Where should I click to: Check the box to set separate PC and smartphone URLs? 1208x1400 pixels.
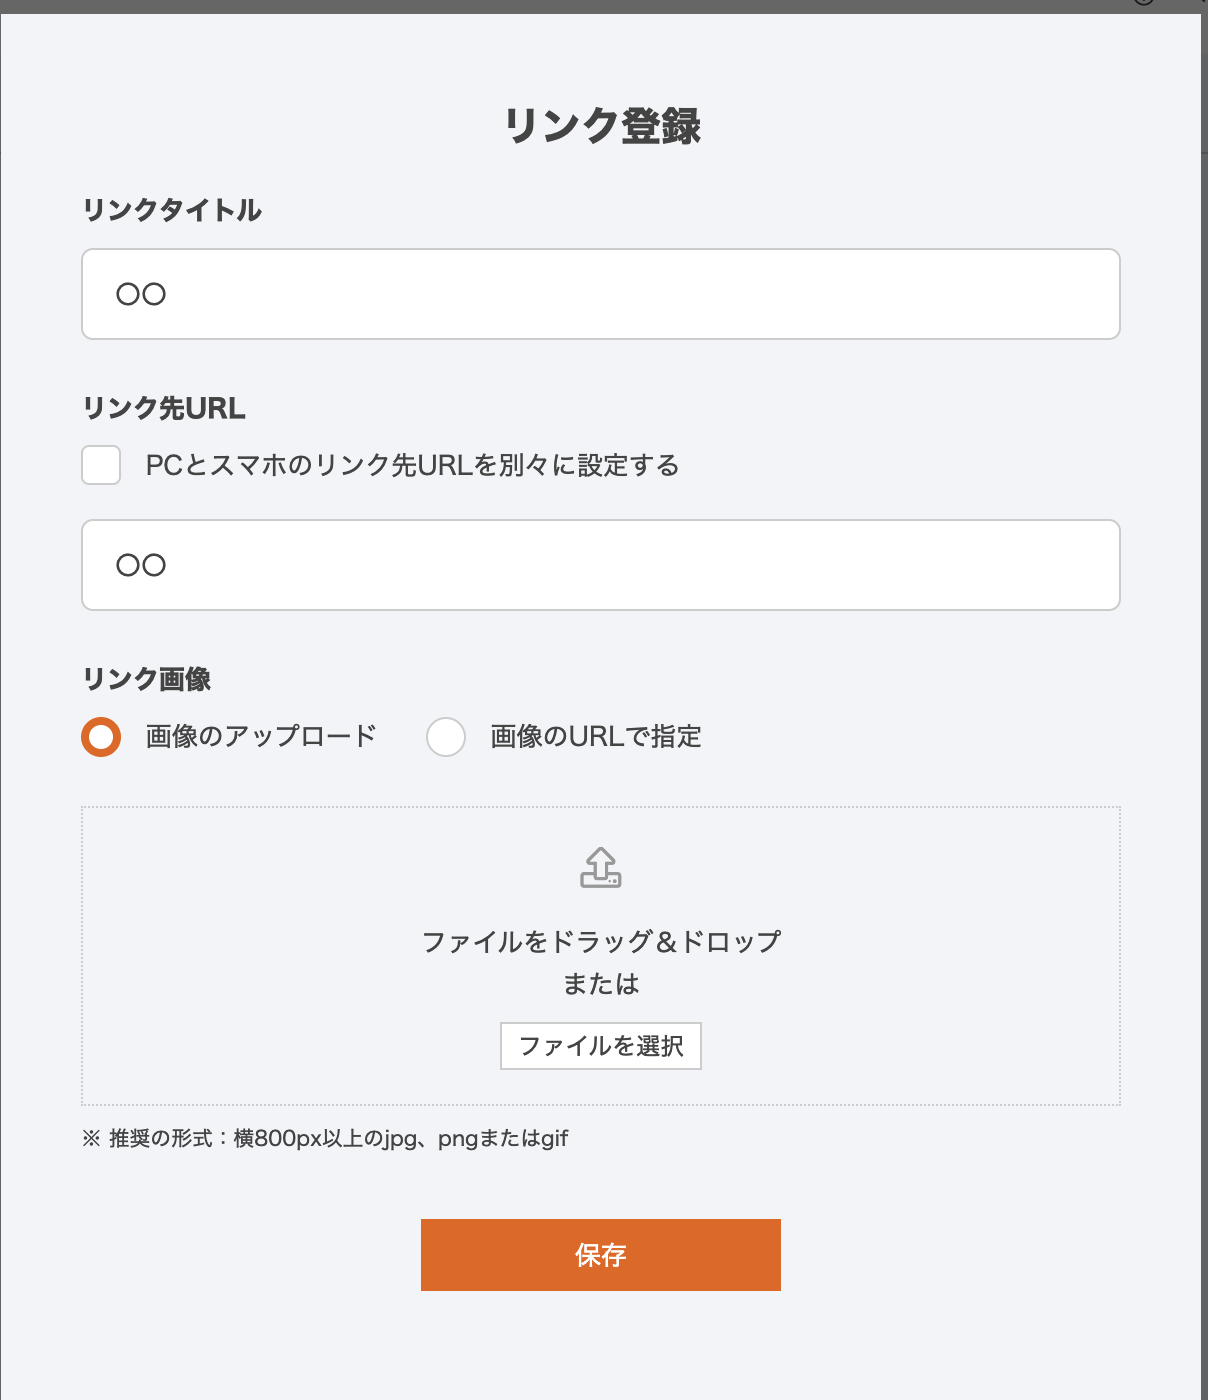pyautogui.click(x=100, y=465)
